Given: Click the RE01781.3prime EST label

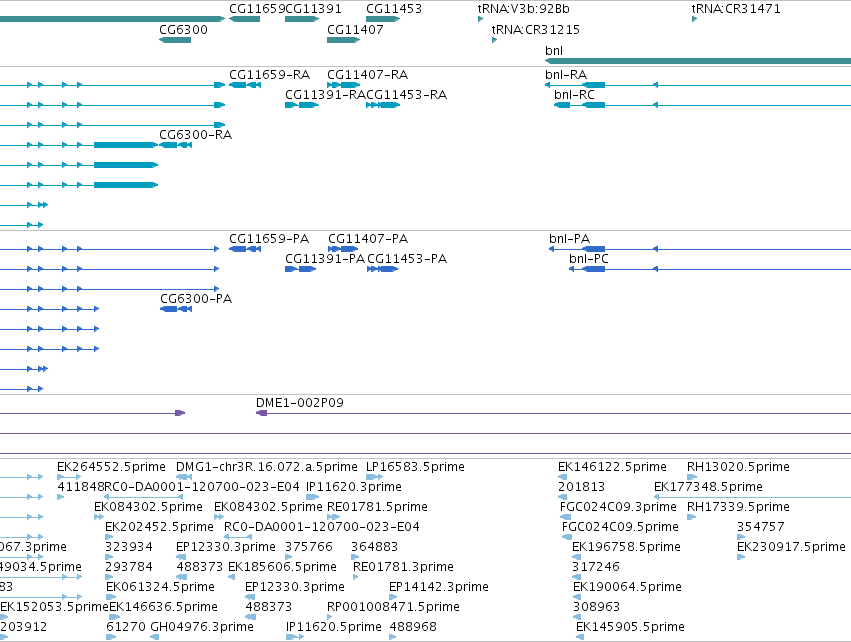Looking at the screenshot, I should (x=403, y=567).
